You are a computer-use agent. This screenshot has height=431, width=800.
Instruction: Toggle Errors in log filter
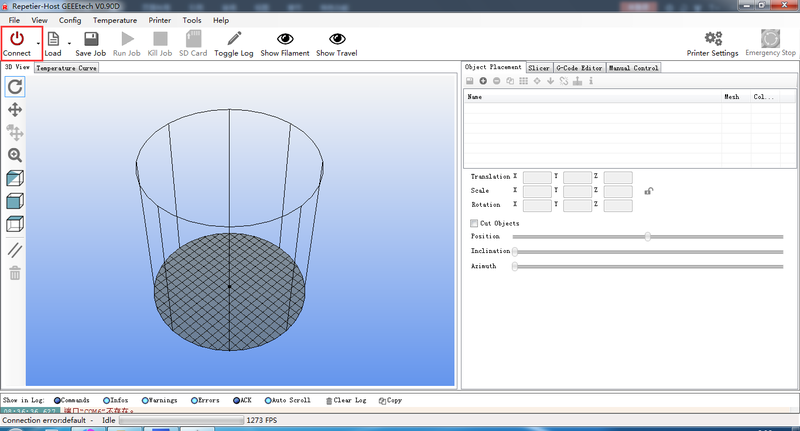pos(205,400)
